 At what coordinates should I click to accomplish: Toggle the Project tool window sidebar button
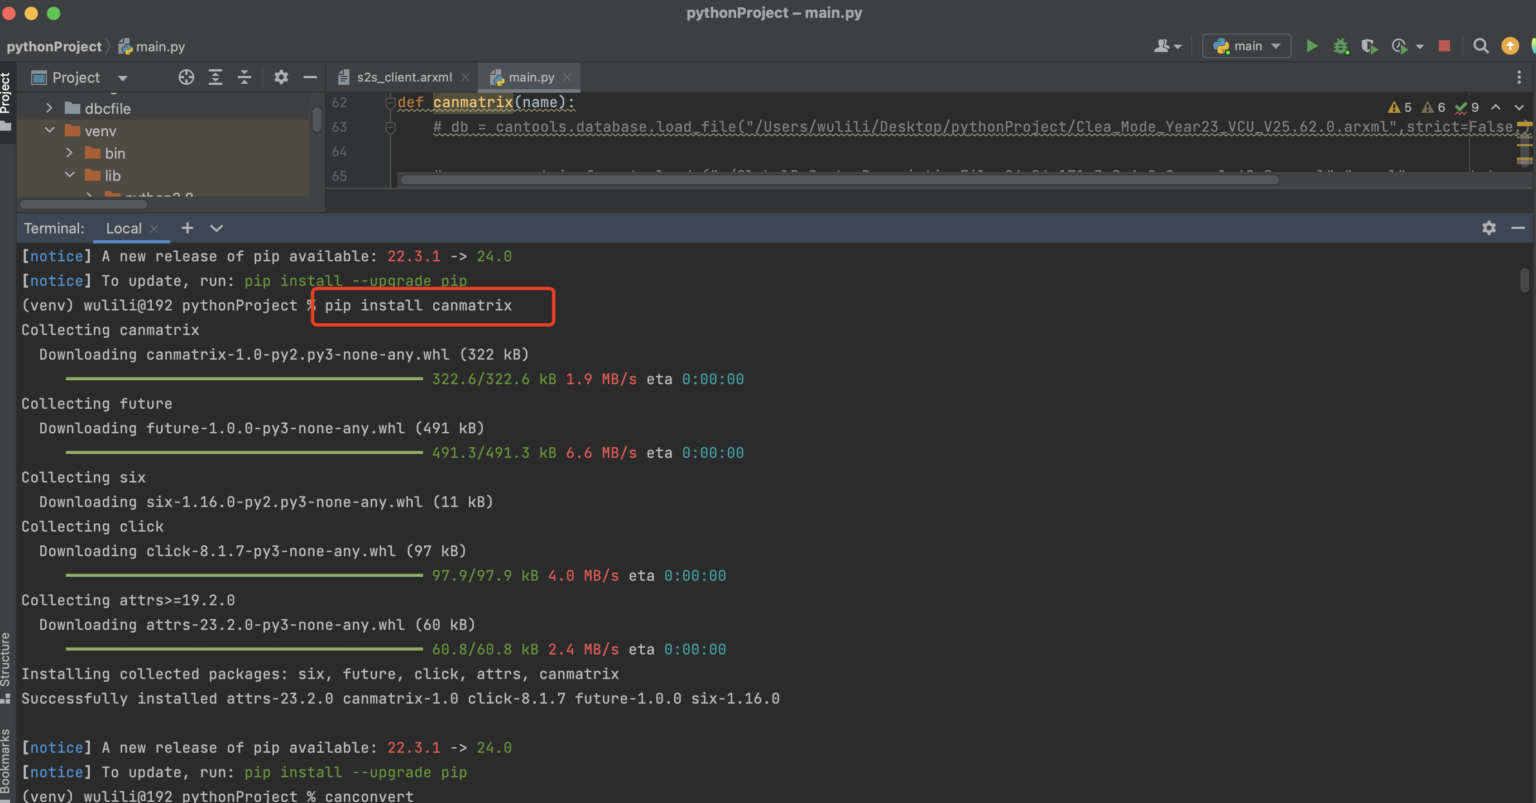point(6,100)
